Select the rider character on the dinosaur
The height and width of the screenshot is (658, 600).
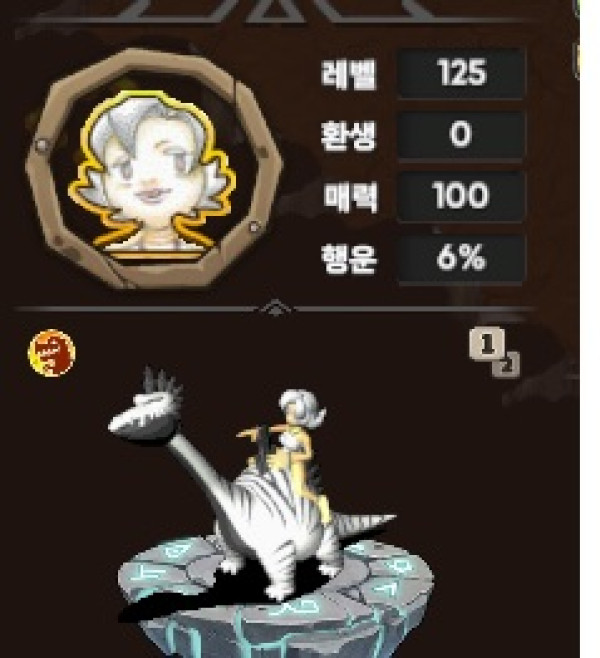coord(290,445)
